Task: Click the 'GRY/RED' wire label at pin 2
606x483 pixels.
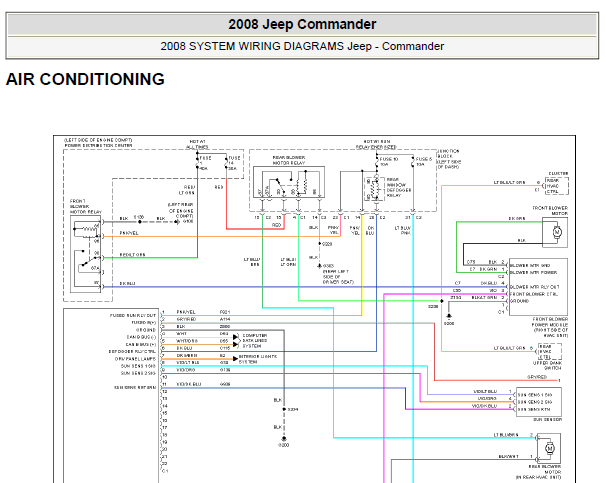Action: (x=186, y=319)
